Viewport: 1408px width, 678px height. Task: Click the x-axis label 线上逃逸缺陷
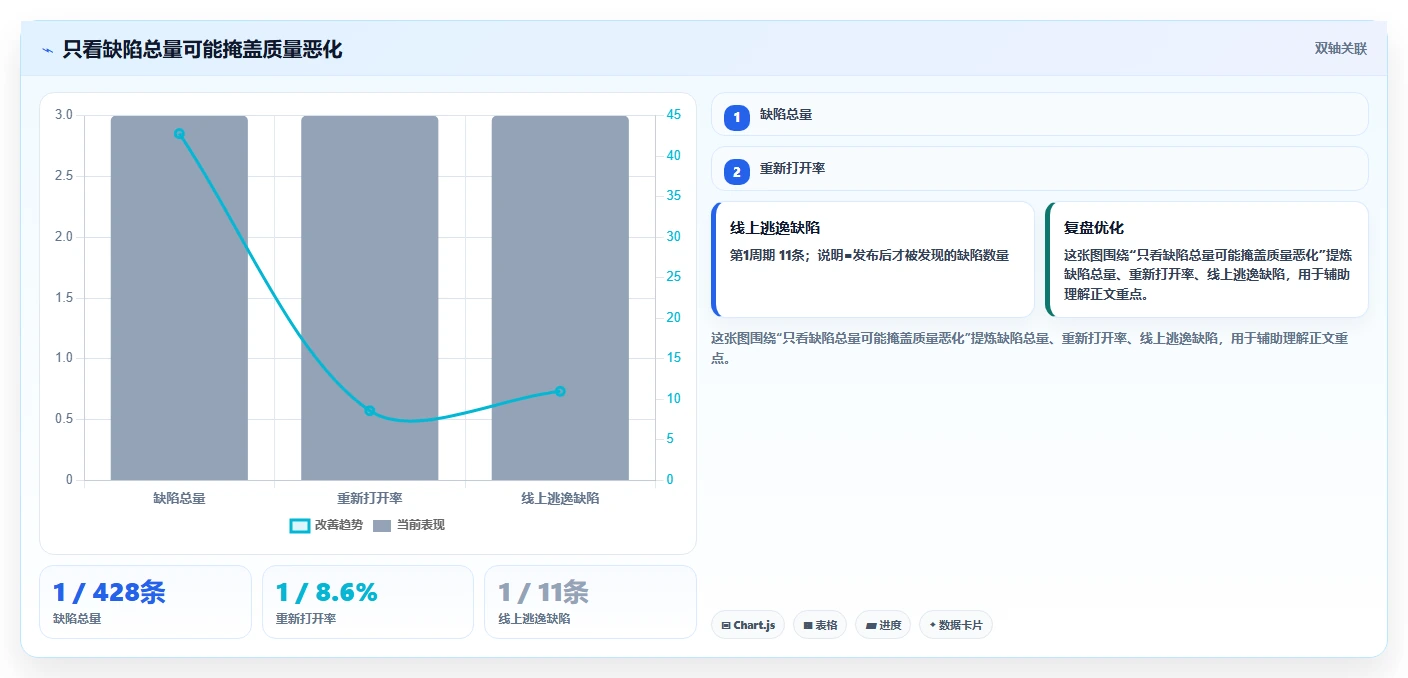[x=560, y=497]
